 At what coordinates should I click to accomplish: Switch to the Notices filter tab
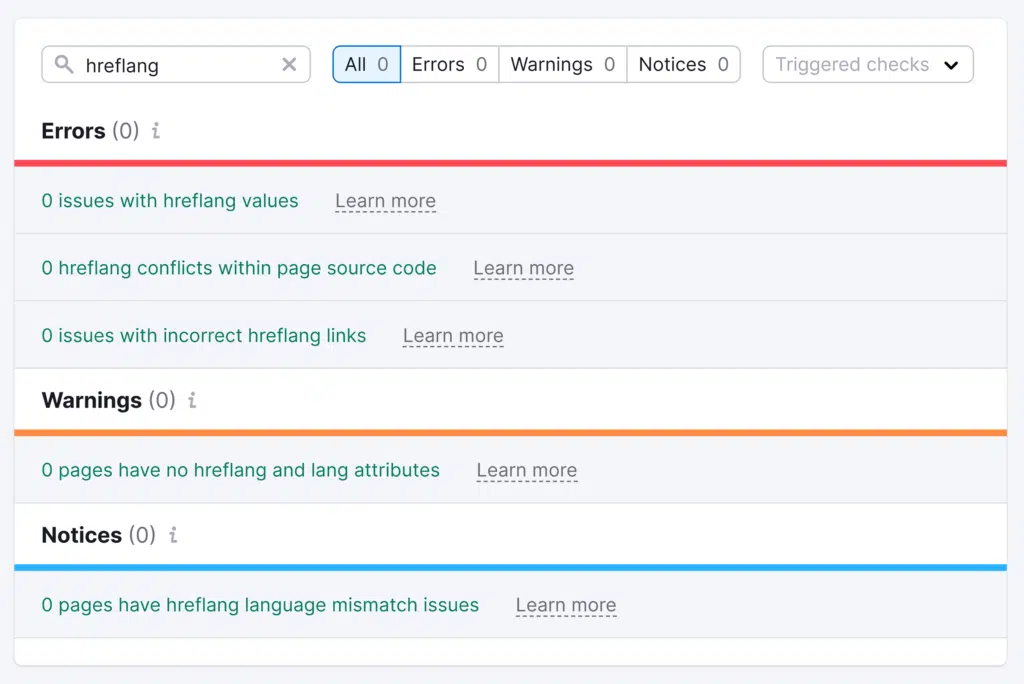click(683, 65)
